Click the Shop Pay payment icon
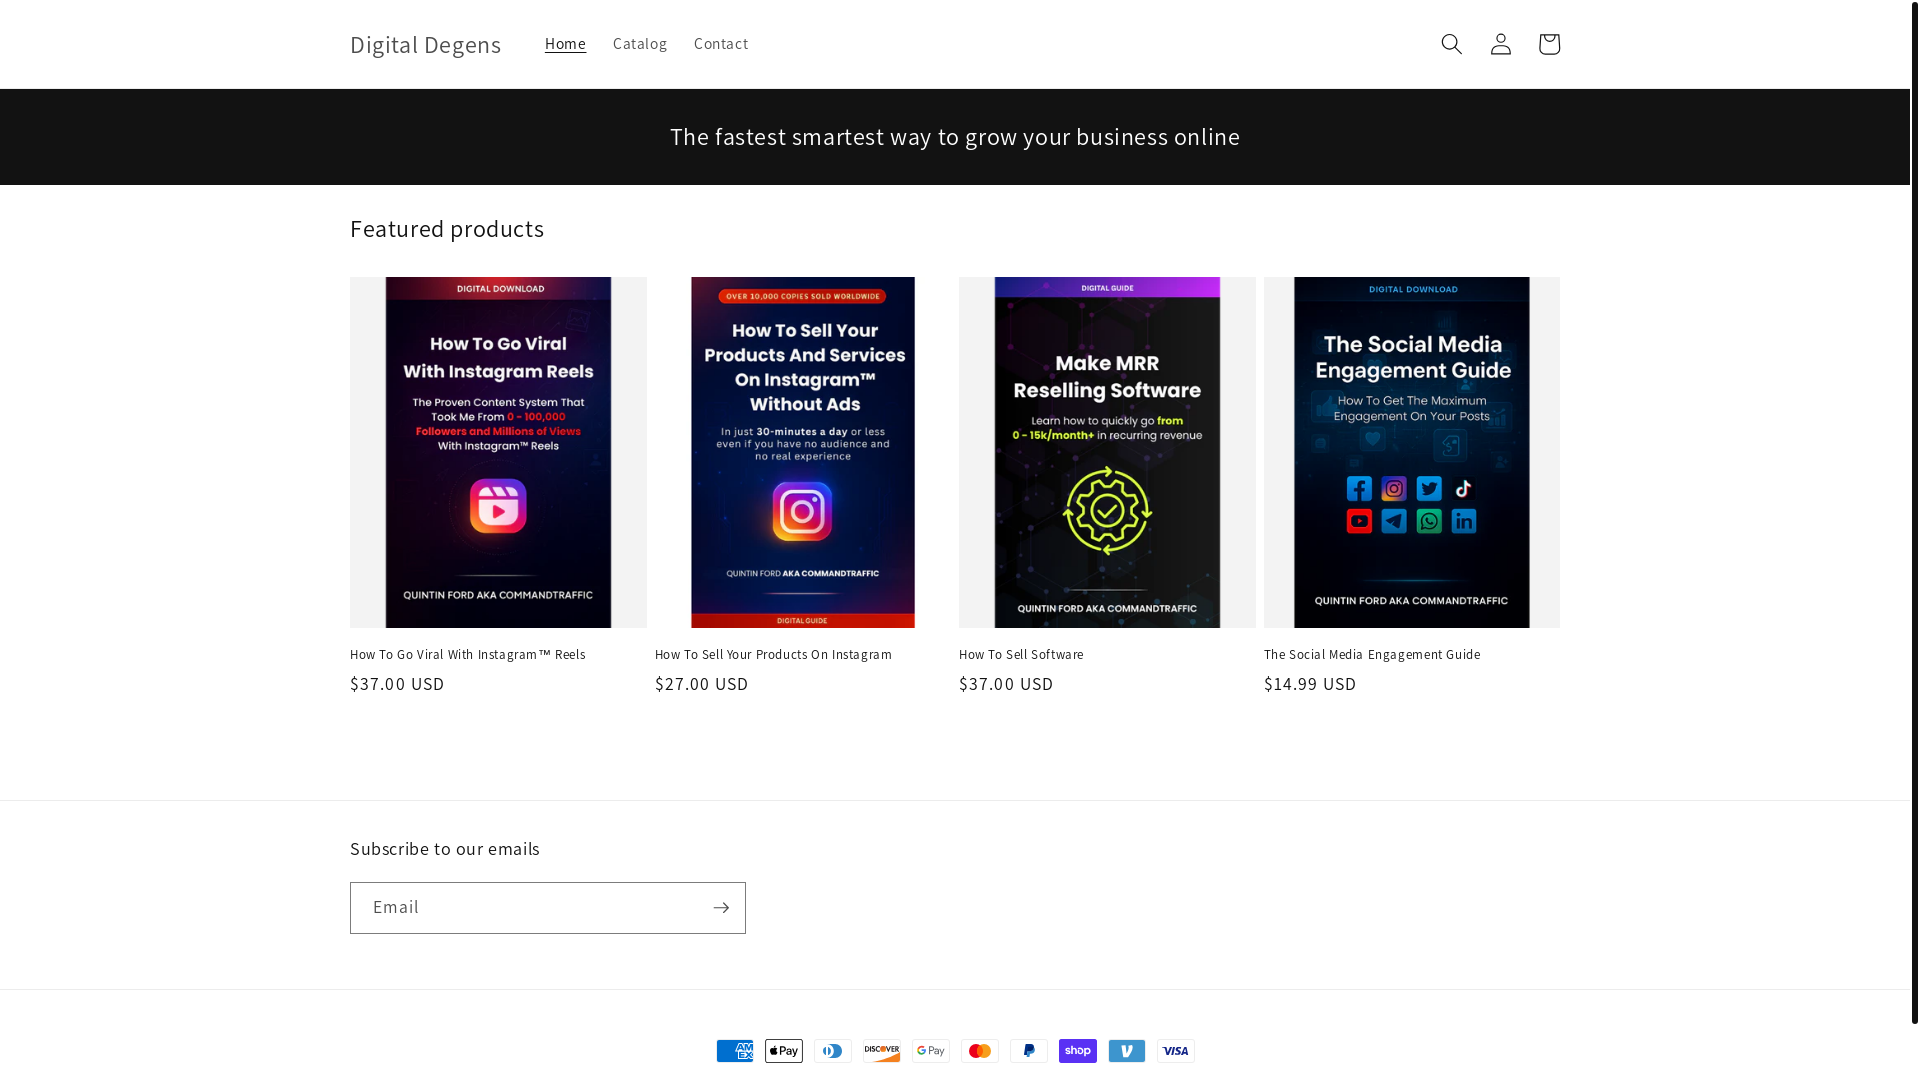 [1078, 1051]
